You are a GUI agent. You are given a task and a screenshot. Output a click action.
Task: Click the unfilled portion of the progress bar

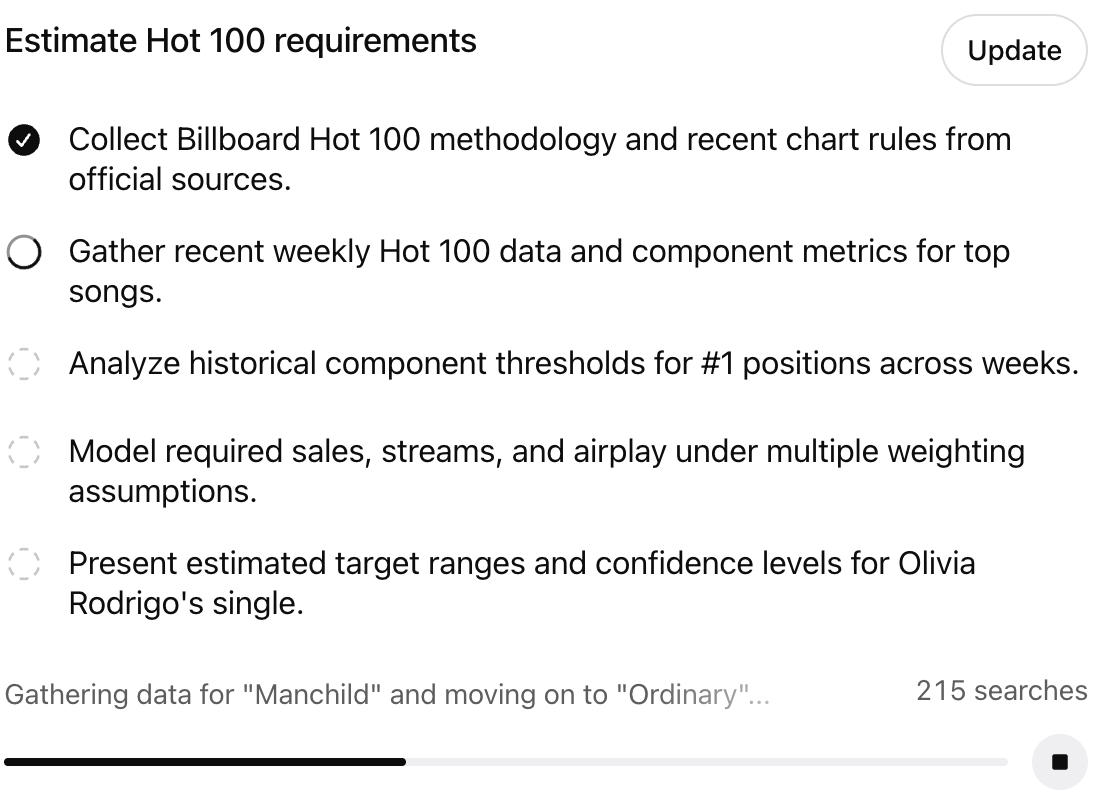coord(707,762)
